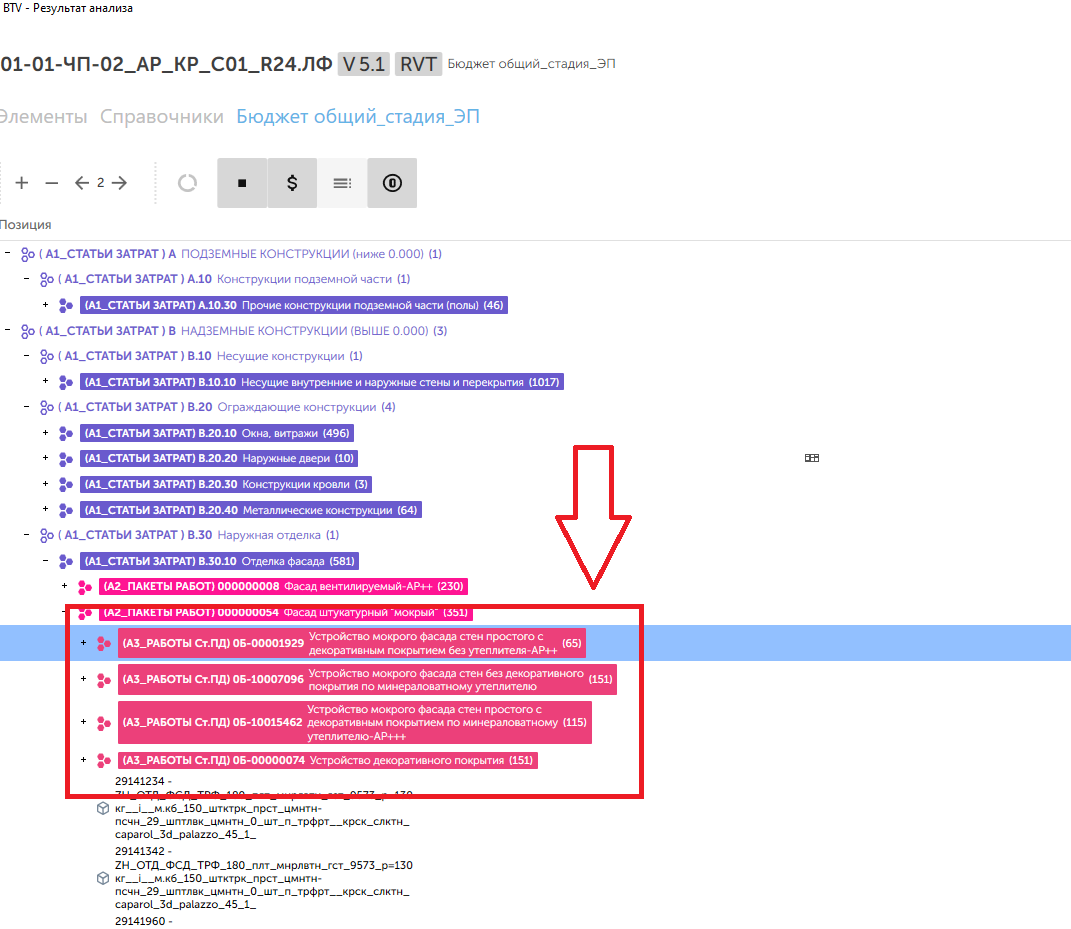Image resolution: width=1071 pixels, height=929 pixels.
Task: Select Фасад штукатурный "мокрый" (351) package
Action: 285,613
